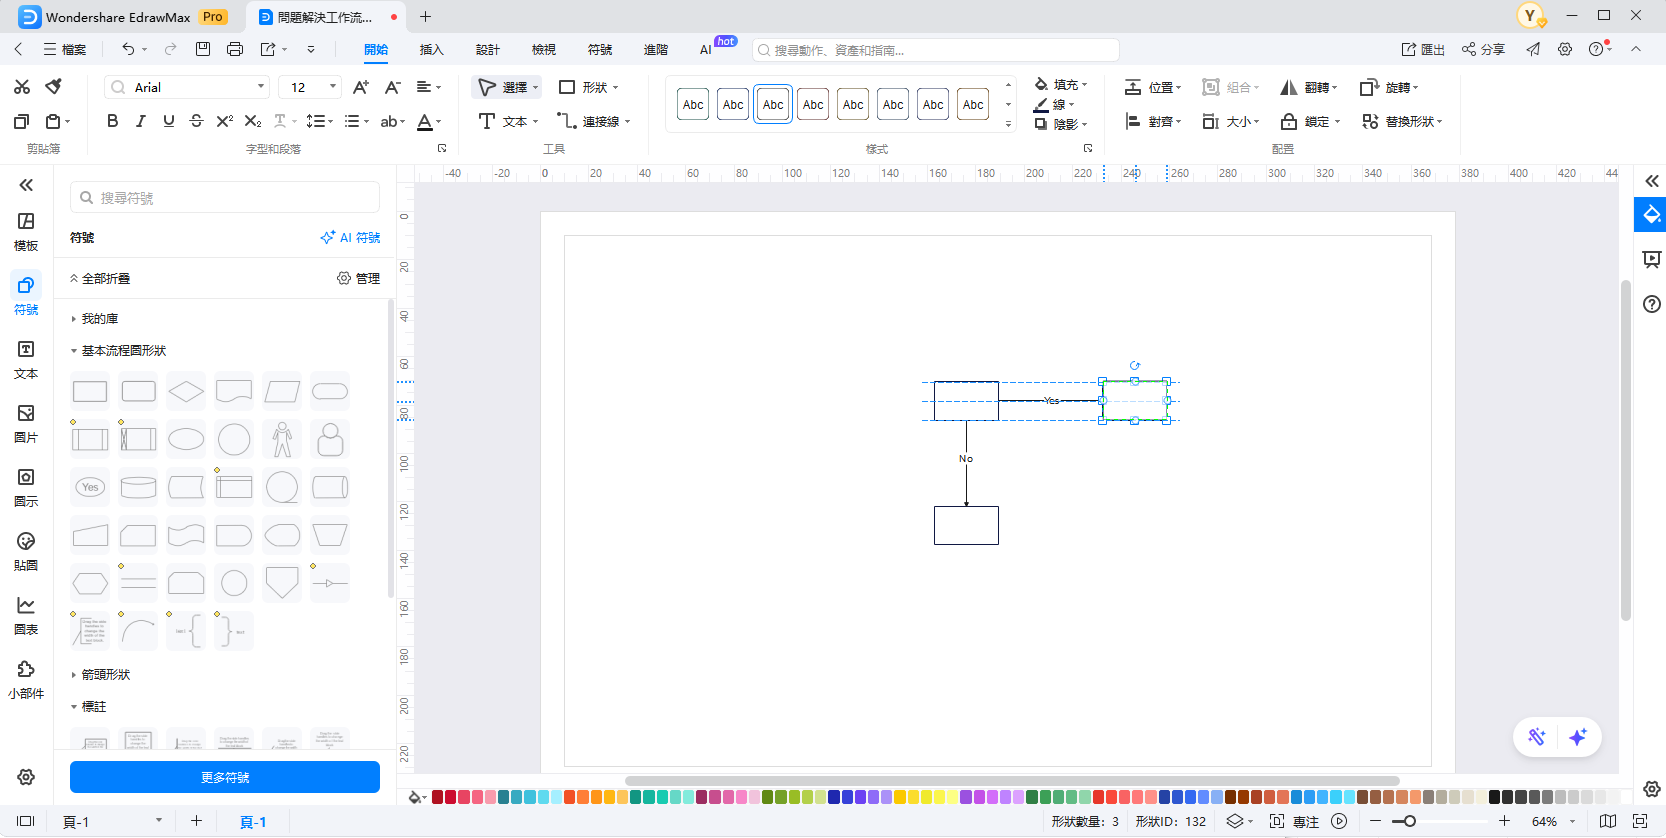
Task: Pick the first red color swatch in the palette
Action: tap(438, 797)
